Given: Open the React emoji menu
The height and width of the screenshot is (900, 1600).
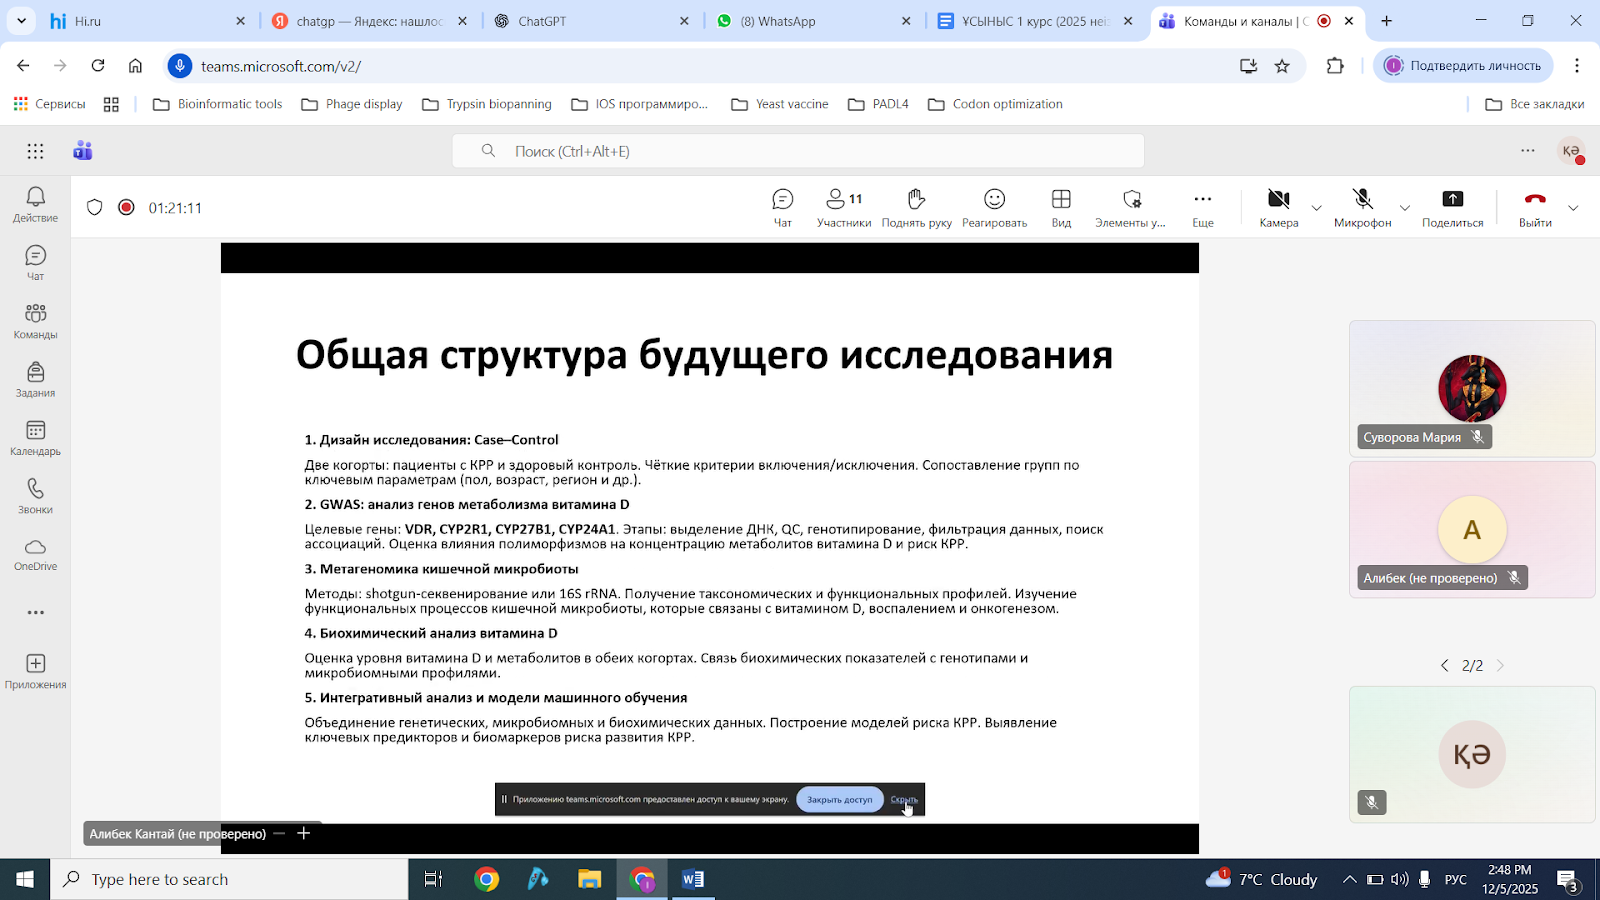Looking at the screenshot, I should point(994,208).
